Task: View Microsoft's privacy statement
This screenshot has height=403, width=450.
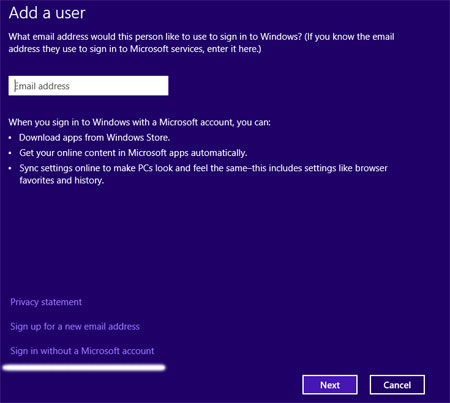Action: (x=46, y=302)
